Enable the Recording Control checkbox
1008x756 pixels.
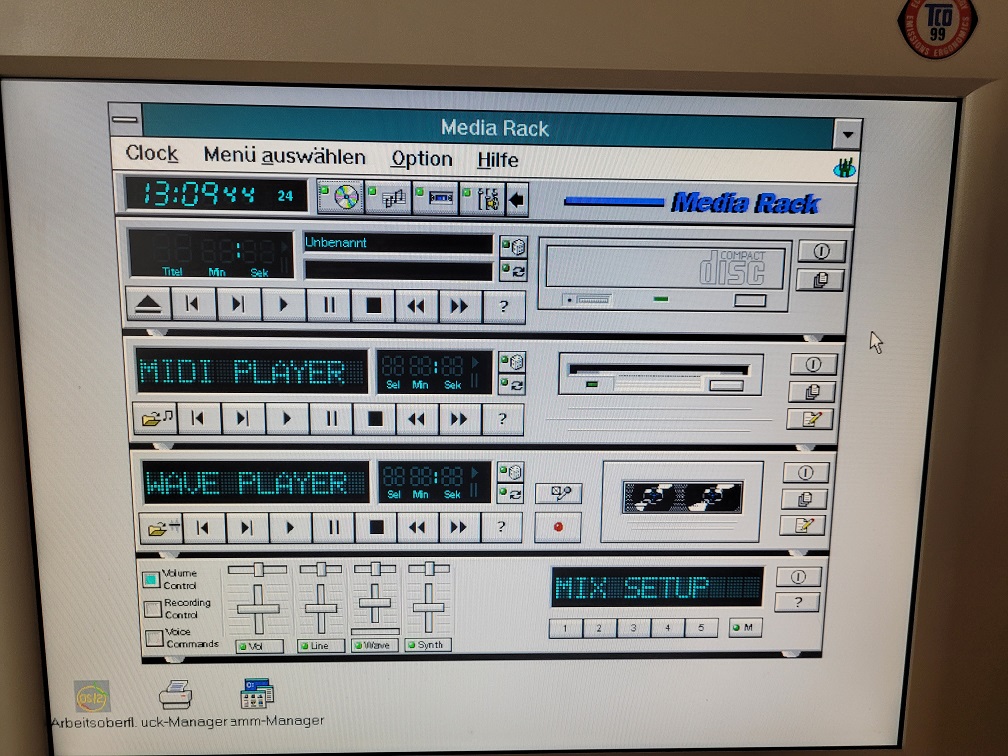pos(153,608)
